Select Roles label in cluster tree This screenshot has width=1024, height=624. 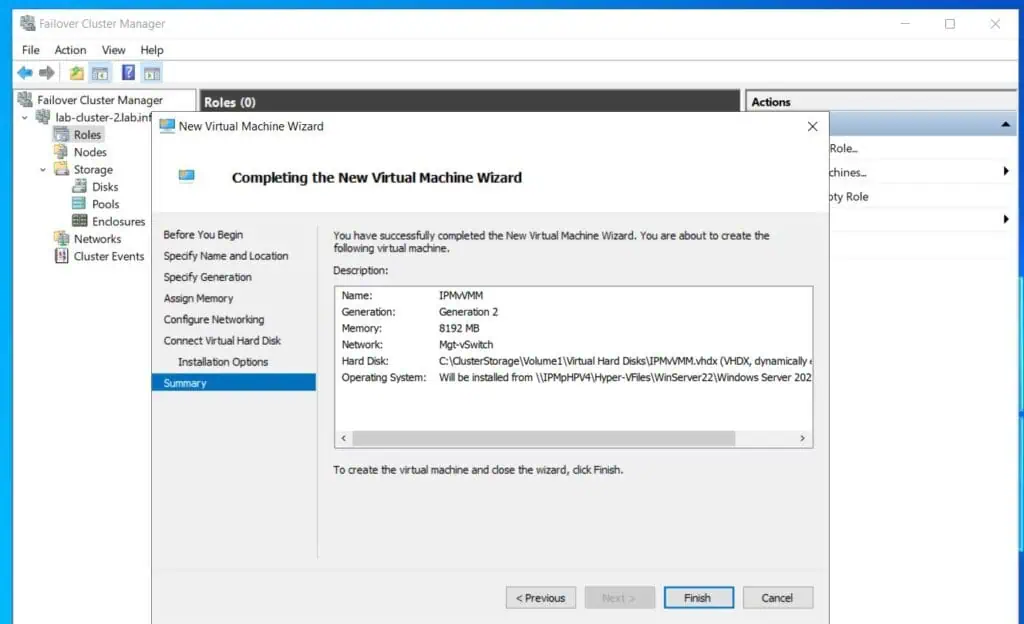coord(88,134)
